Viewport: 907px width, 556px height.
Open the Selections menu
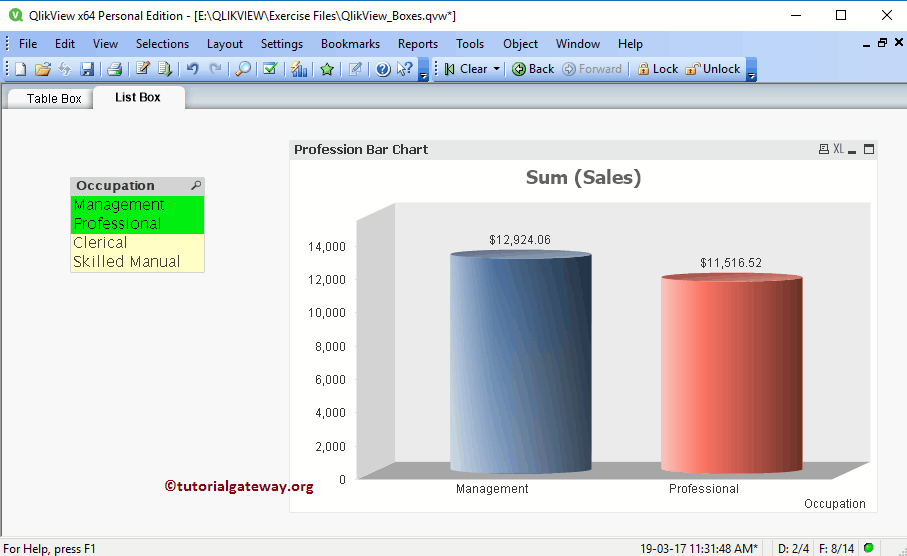click(x=162, y=44)
